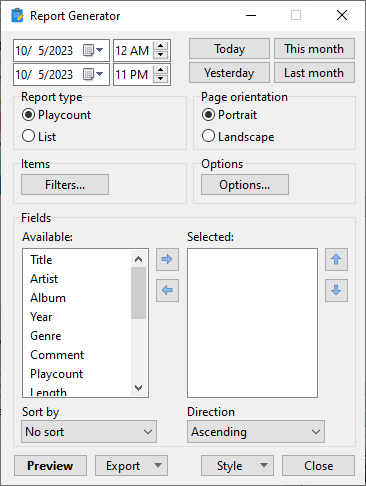Open the Options dialog

click(x=245, y=185)
